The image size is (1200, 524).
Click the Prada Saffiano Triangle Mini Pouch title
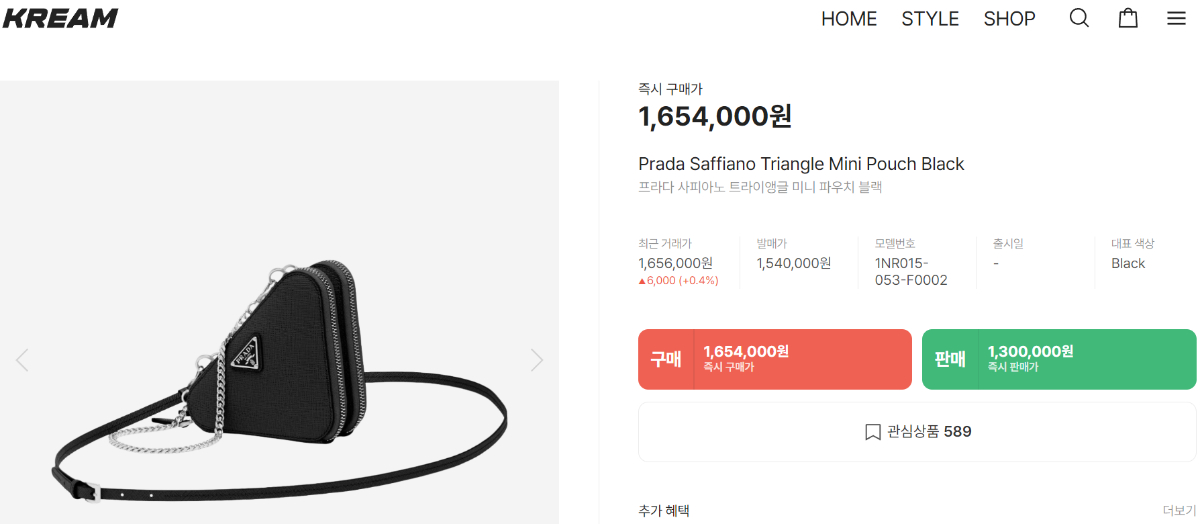[x=801, y=164]
